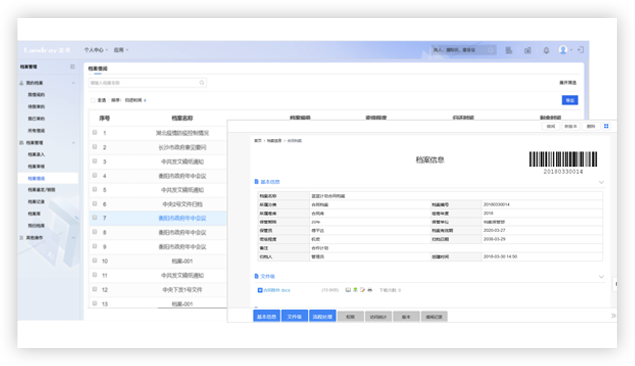Screen dimensions: 635x366
Task: Click the sidebar collapse icon
Action: [72, 67]
